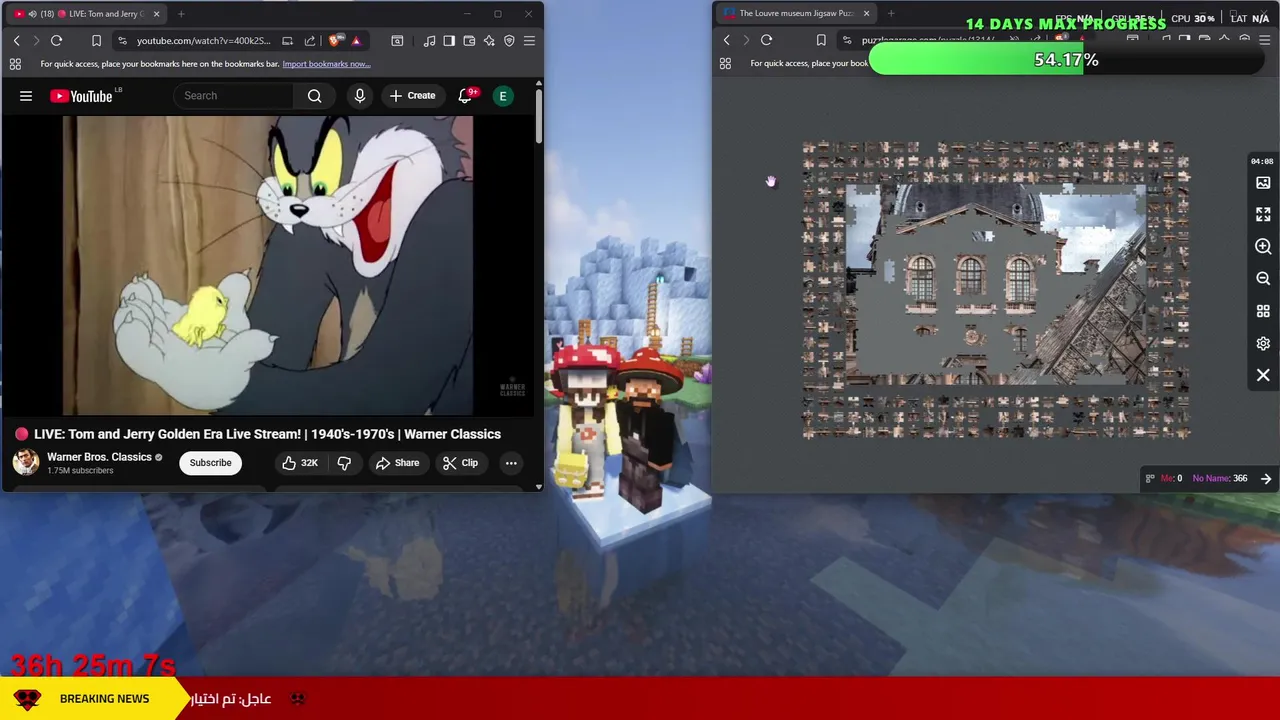The width and height of the screenshot is (1280, 720).
Task: Open the browser main menu in YouTube window
Action: (529, 41)
